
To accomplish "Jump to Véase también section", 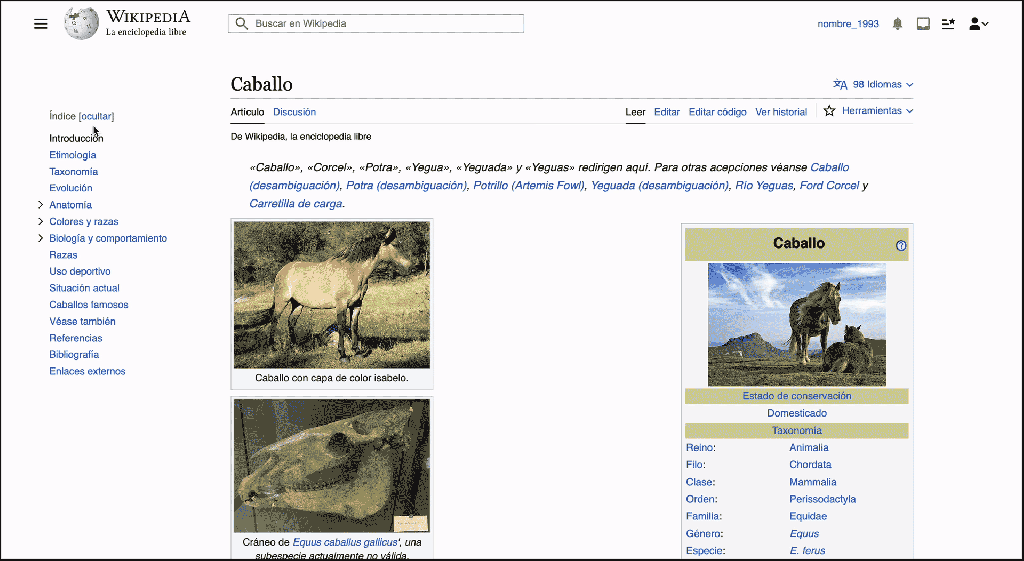I will pyautogui.click(x=82, y=321).
